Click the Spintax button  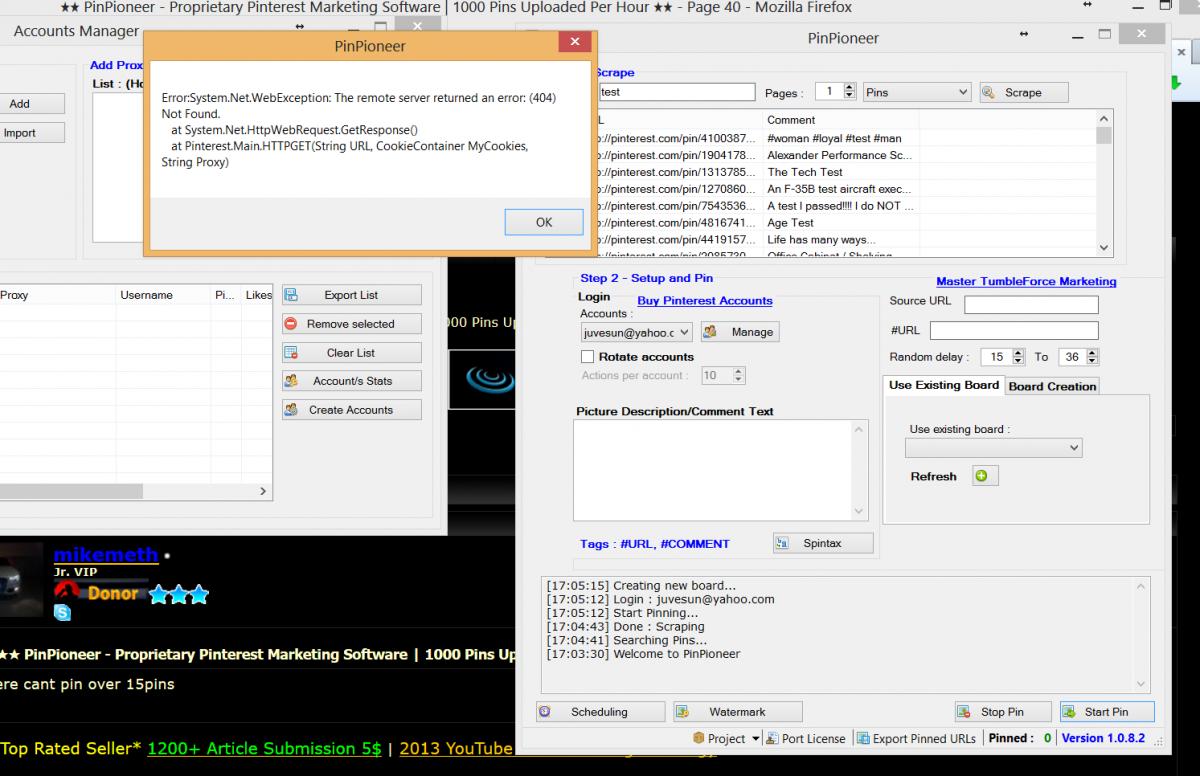click(x=824, y=543)
